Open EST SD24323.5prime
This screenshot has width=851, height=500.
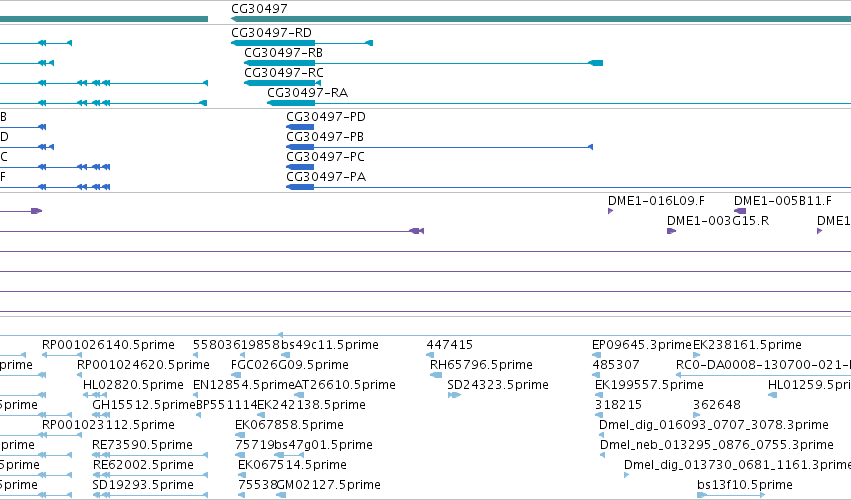point(498,385)
